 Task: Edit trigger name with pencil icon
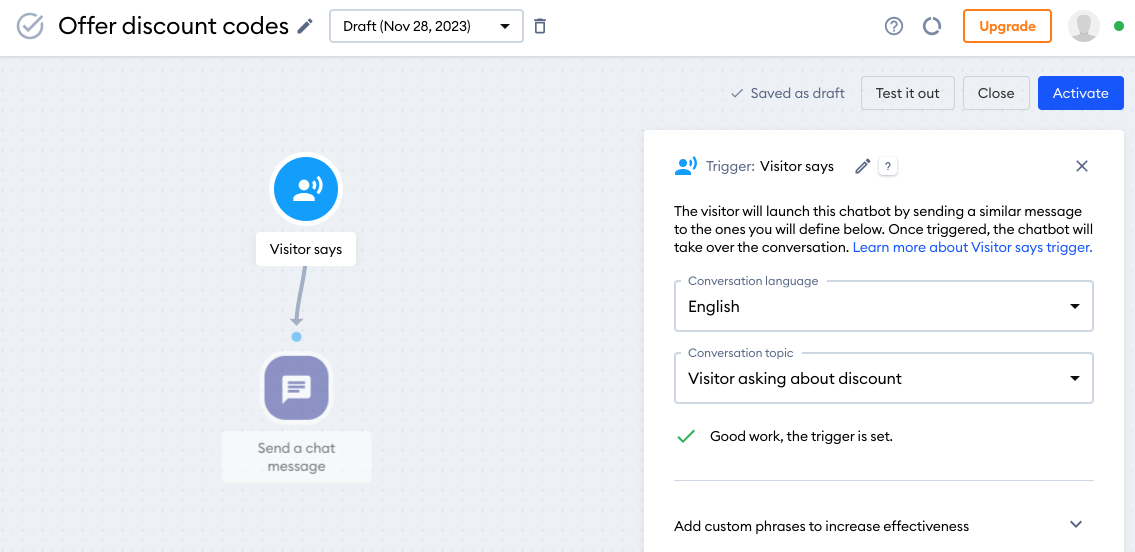(863, 167)
